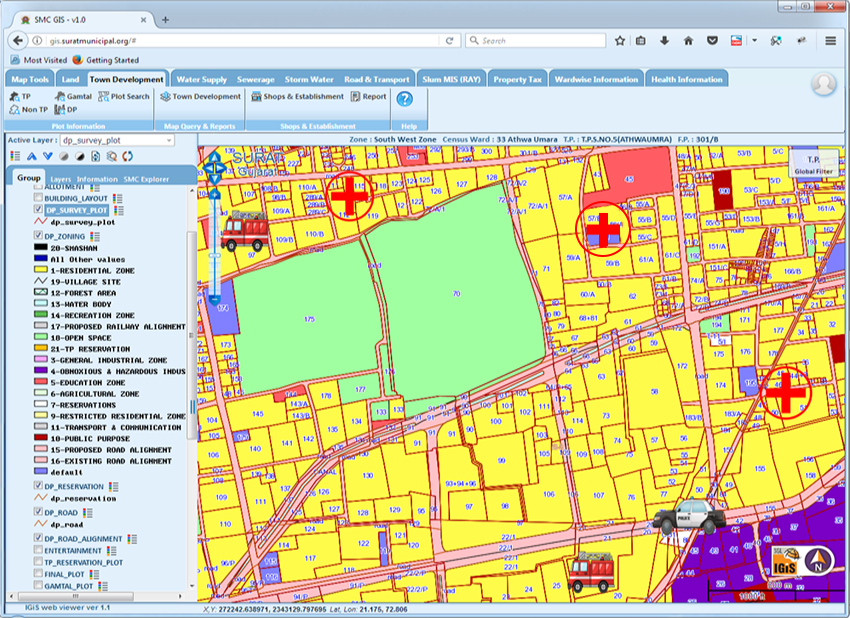Click the zoom-out button below zoom slider
850x618 pixels.
215,299
